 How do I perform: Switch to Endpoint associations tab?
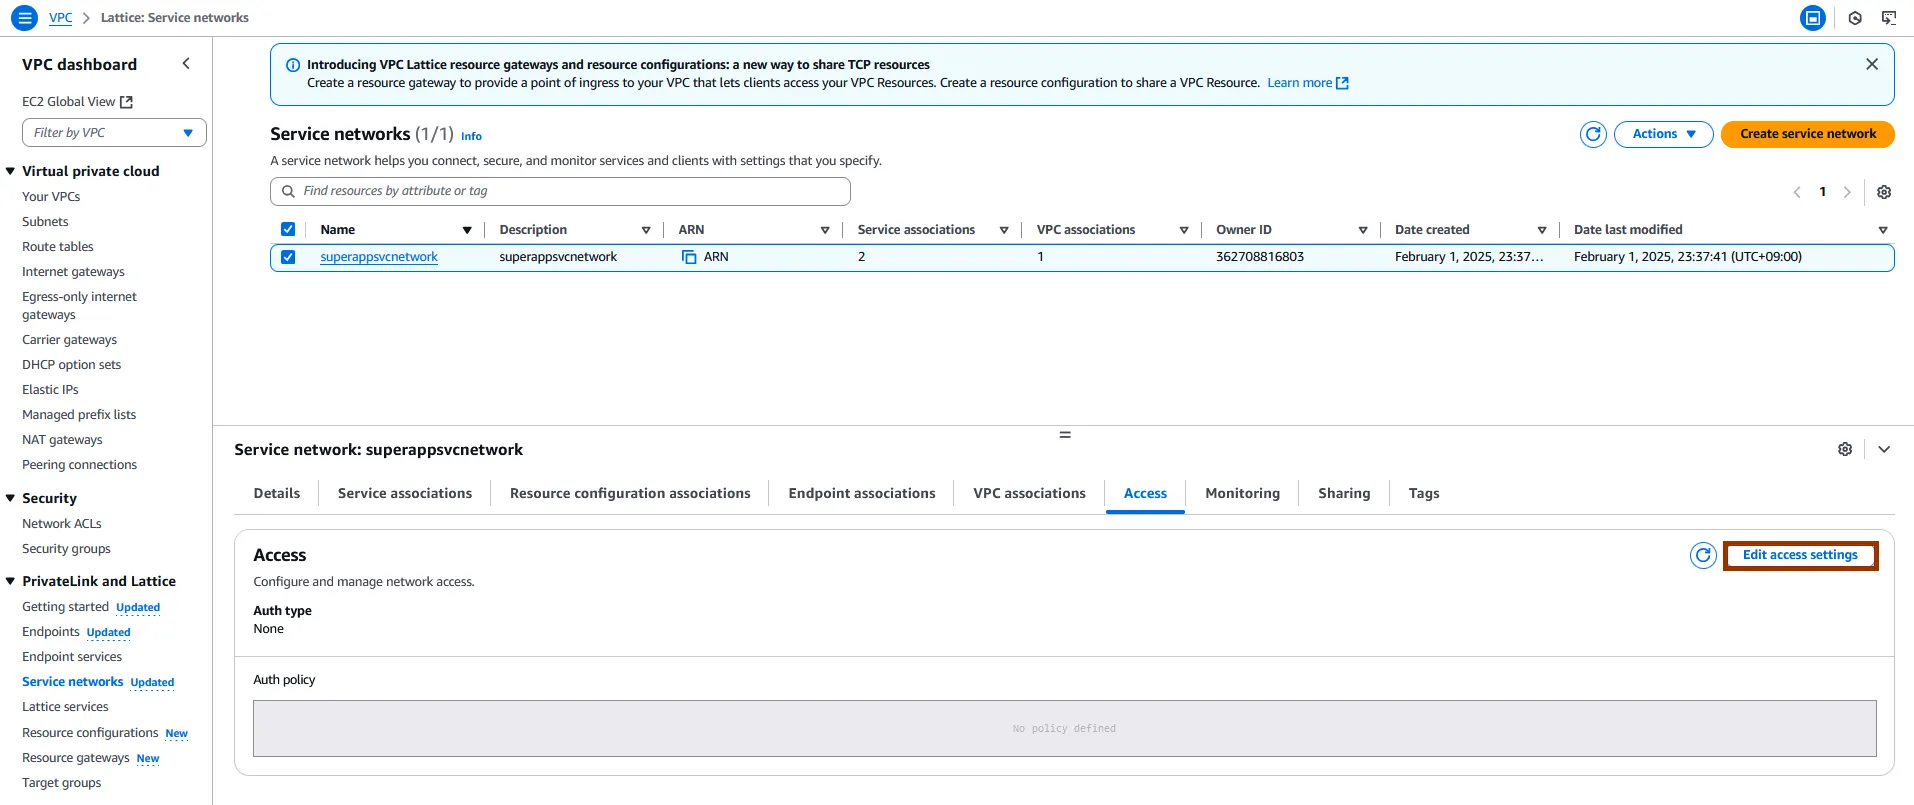pos(862,494)
